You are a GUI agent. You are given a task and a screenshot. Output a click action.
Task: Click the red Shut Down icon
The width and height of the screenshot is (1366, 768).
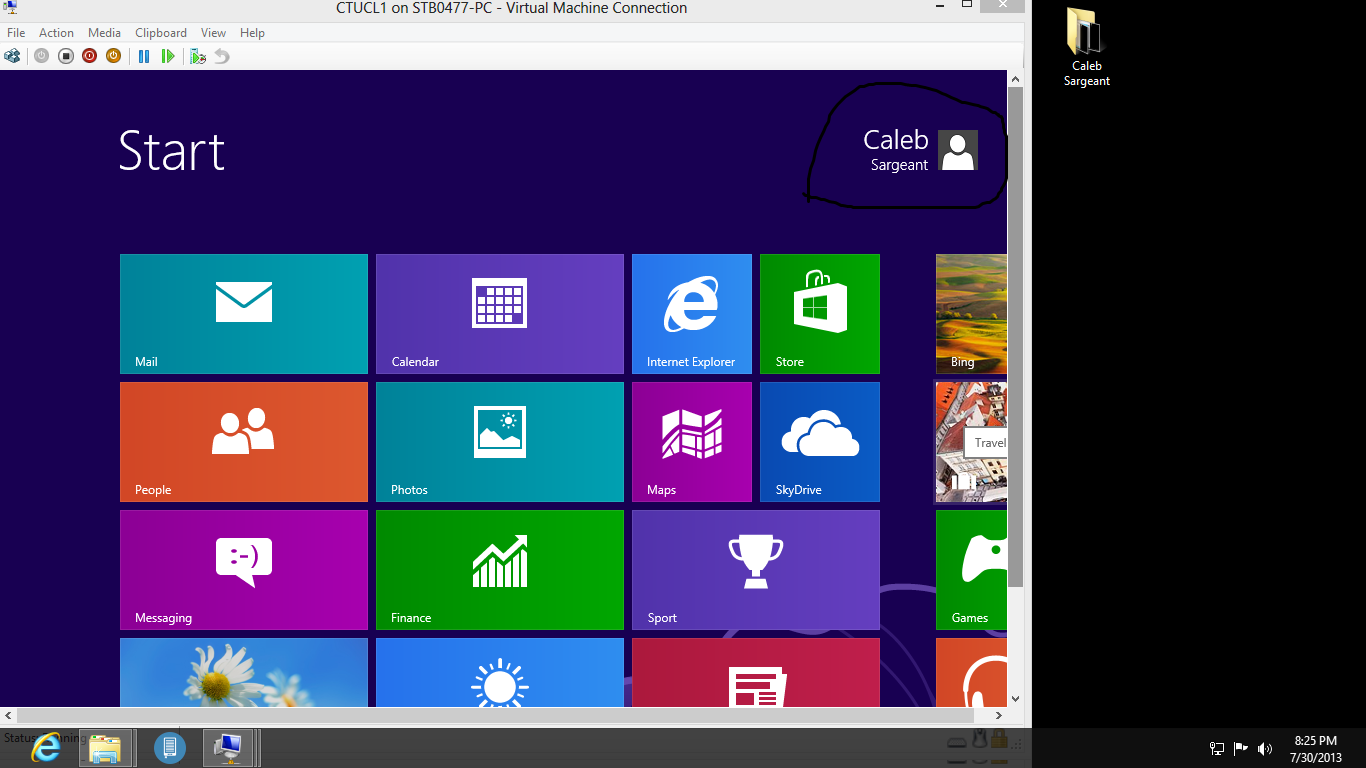point(89,56)
